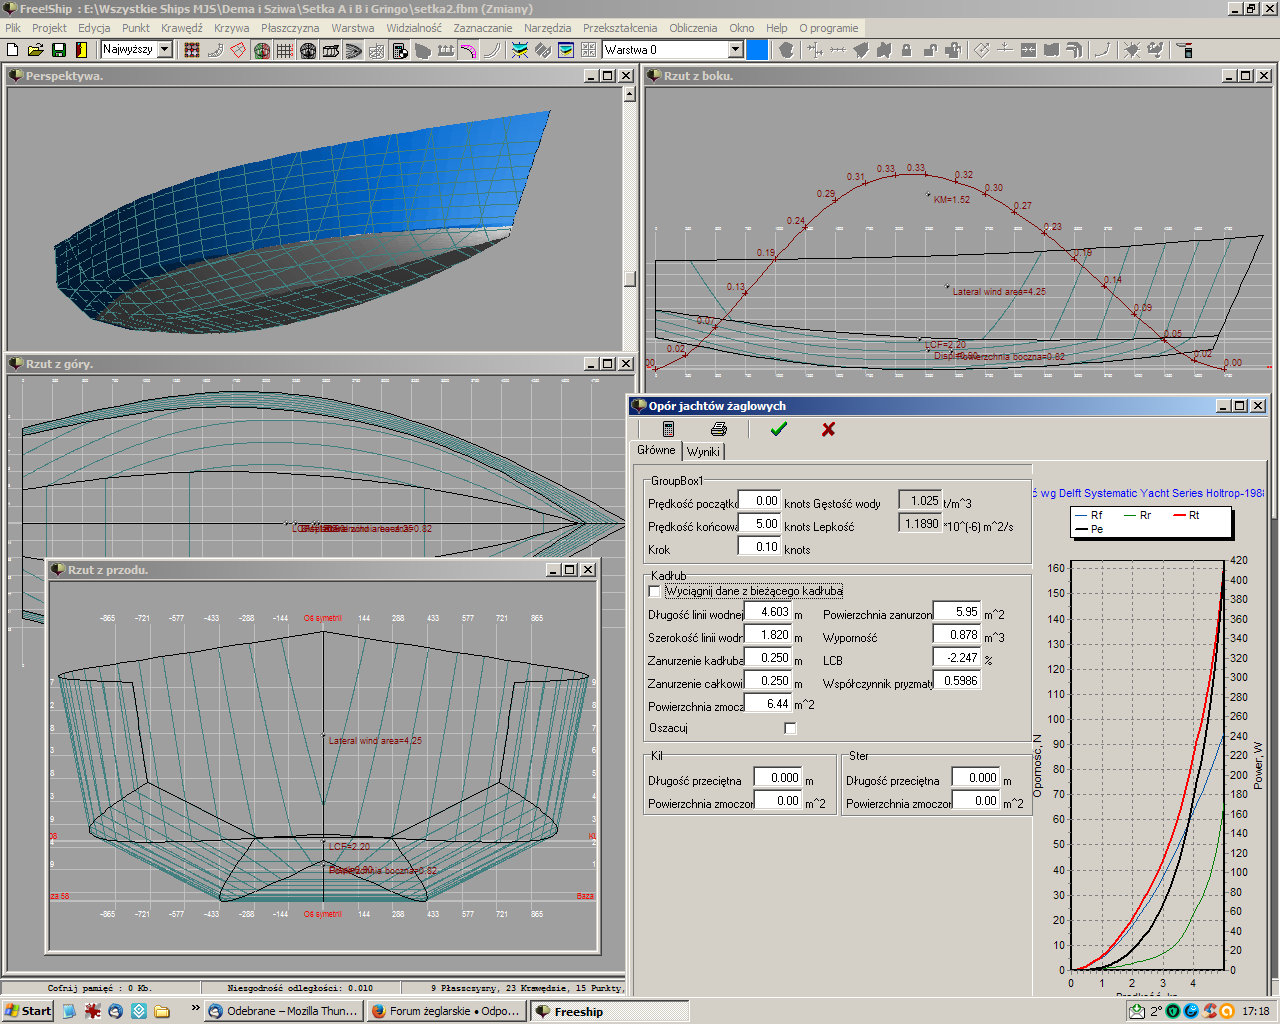Toggle the control net icon in toolbar
Viewport: 1280px width, 1024px height.
tap(192, 50)
